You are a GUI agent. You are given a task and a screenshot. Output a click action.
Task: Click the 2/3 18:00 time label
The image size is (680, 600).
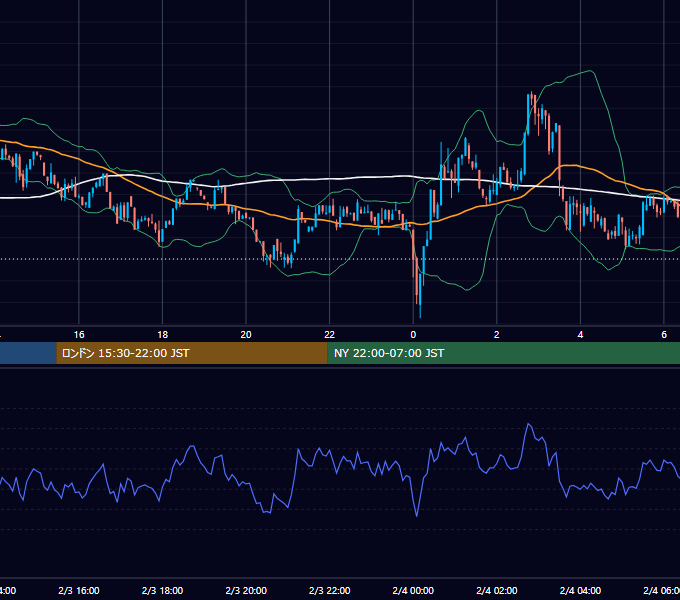(163, 590)
